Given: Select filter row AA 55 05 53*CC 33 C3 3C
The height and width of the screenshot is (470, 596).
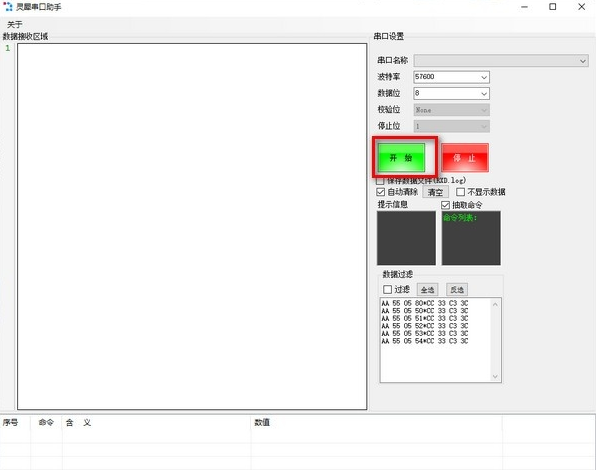Looking at the screenshot, I should pos(425,334).
